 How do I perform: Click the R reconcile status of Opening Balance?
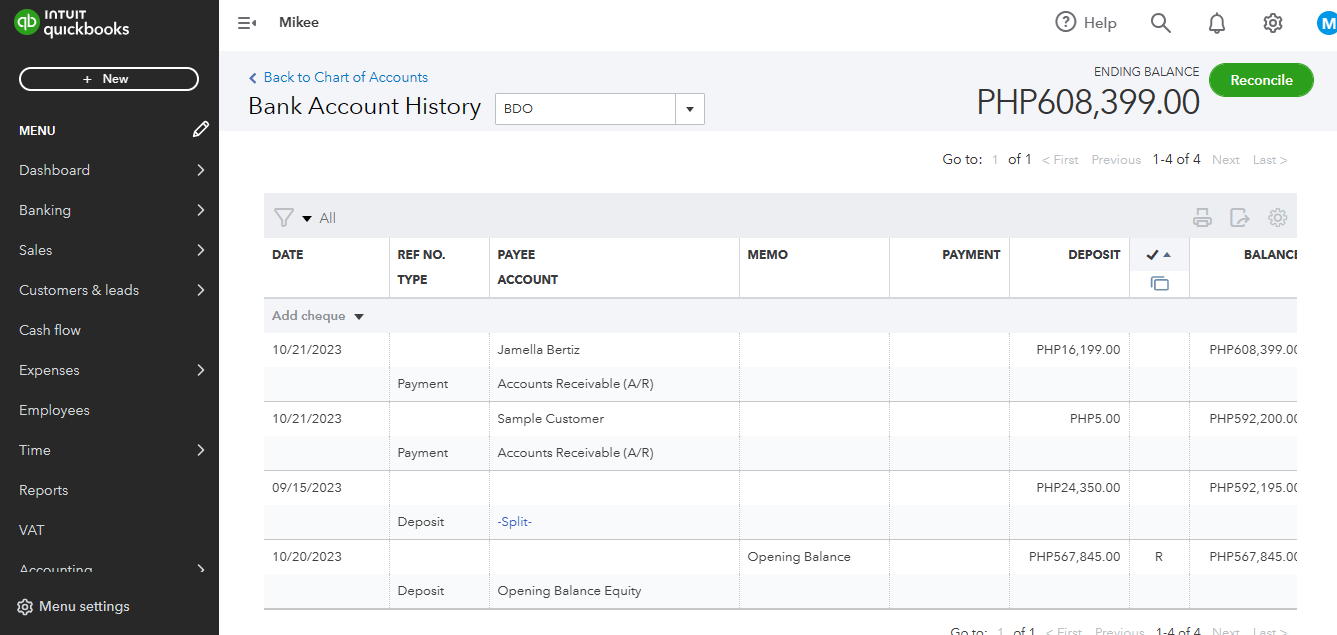(x=1159, y=557)
